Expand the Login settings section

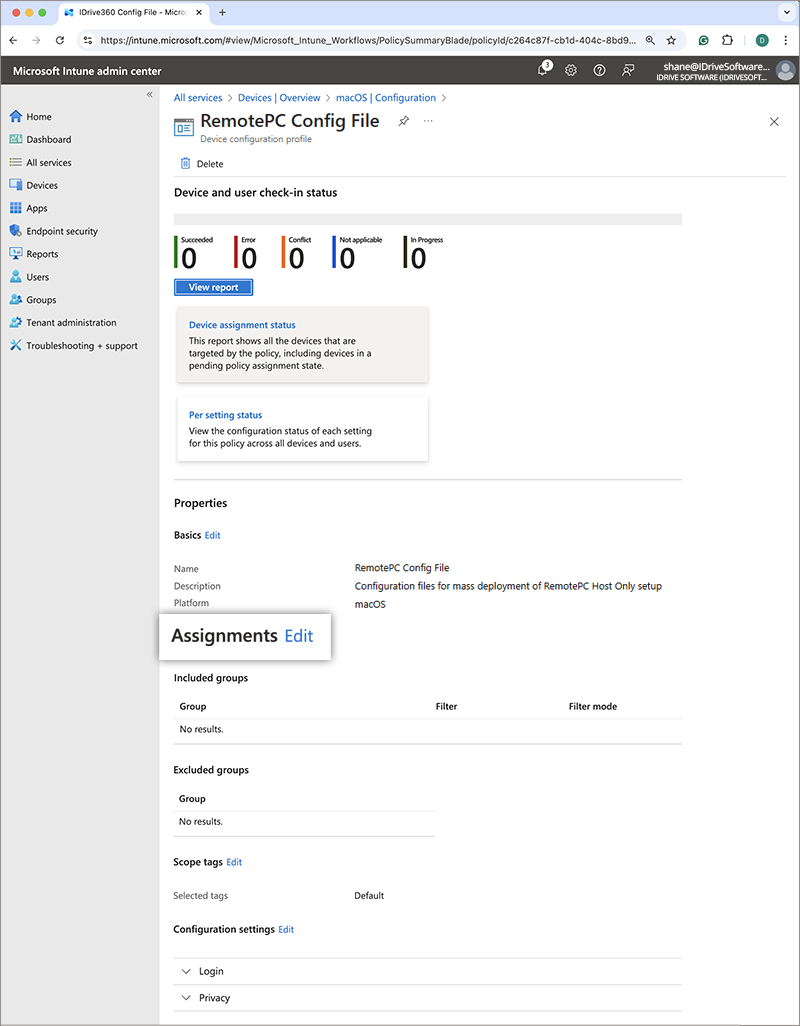pos(186,971)
